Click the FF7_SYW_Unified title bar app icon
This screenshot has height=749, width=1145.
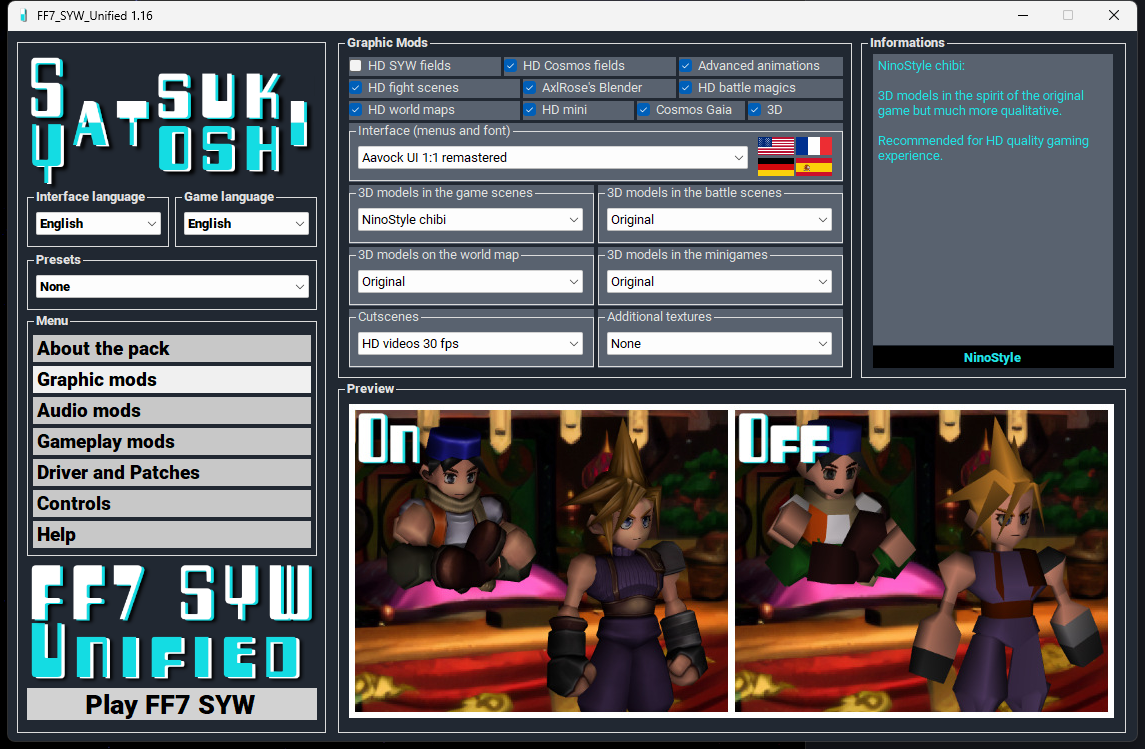tap(23, 15)
